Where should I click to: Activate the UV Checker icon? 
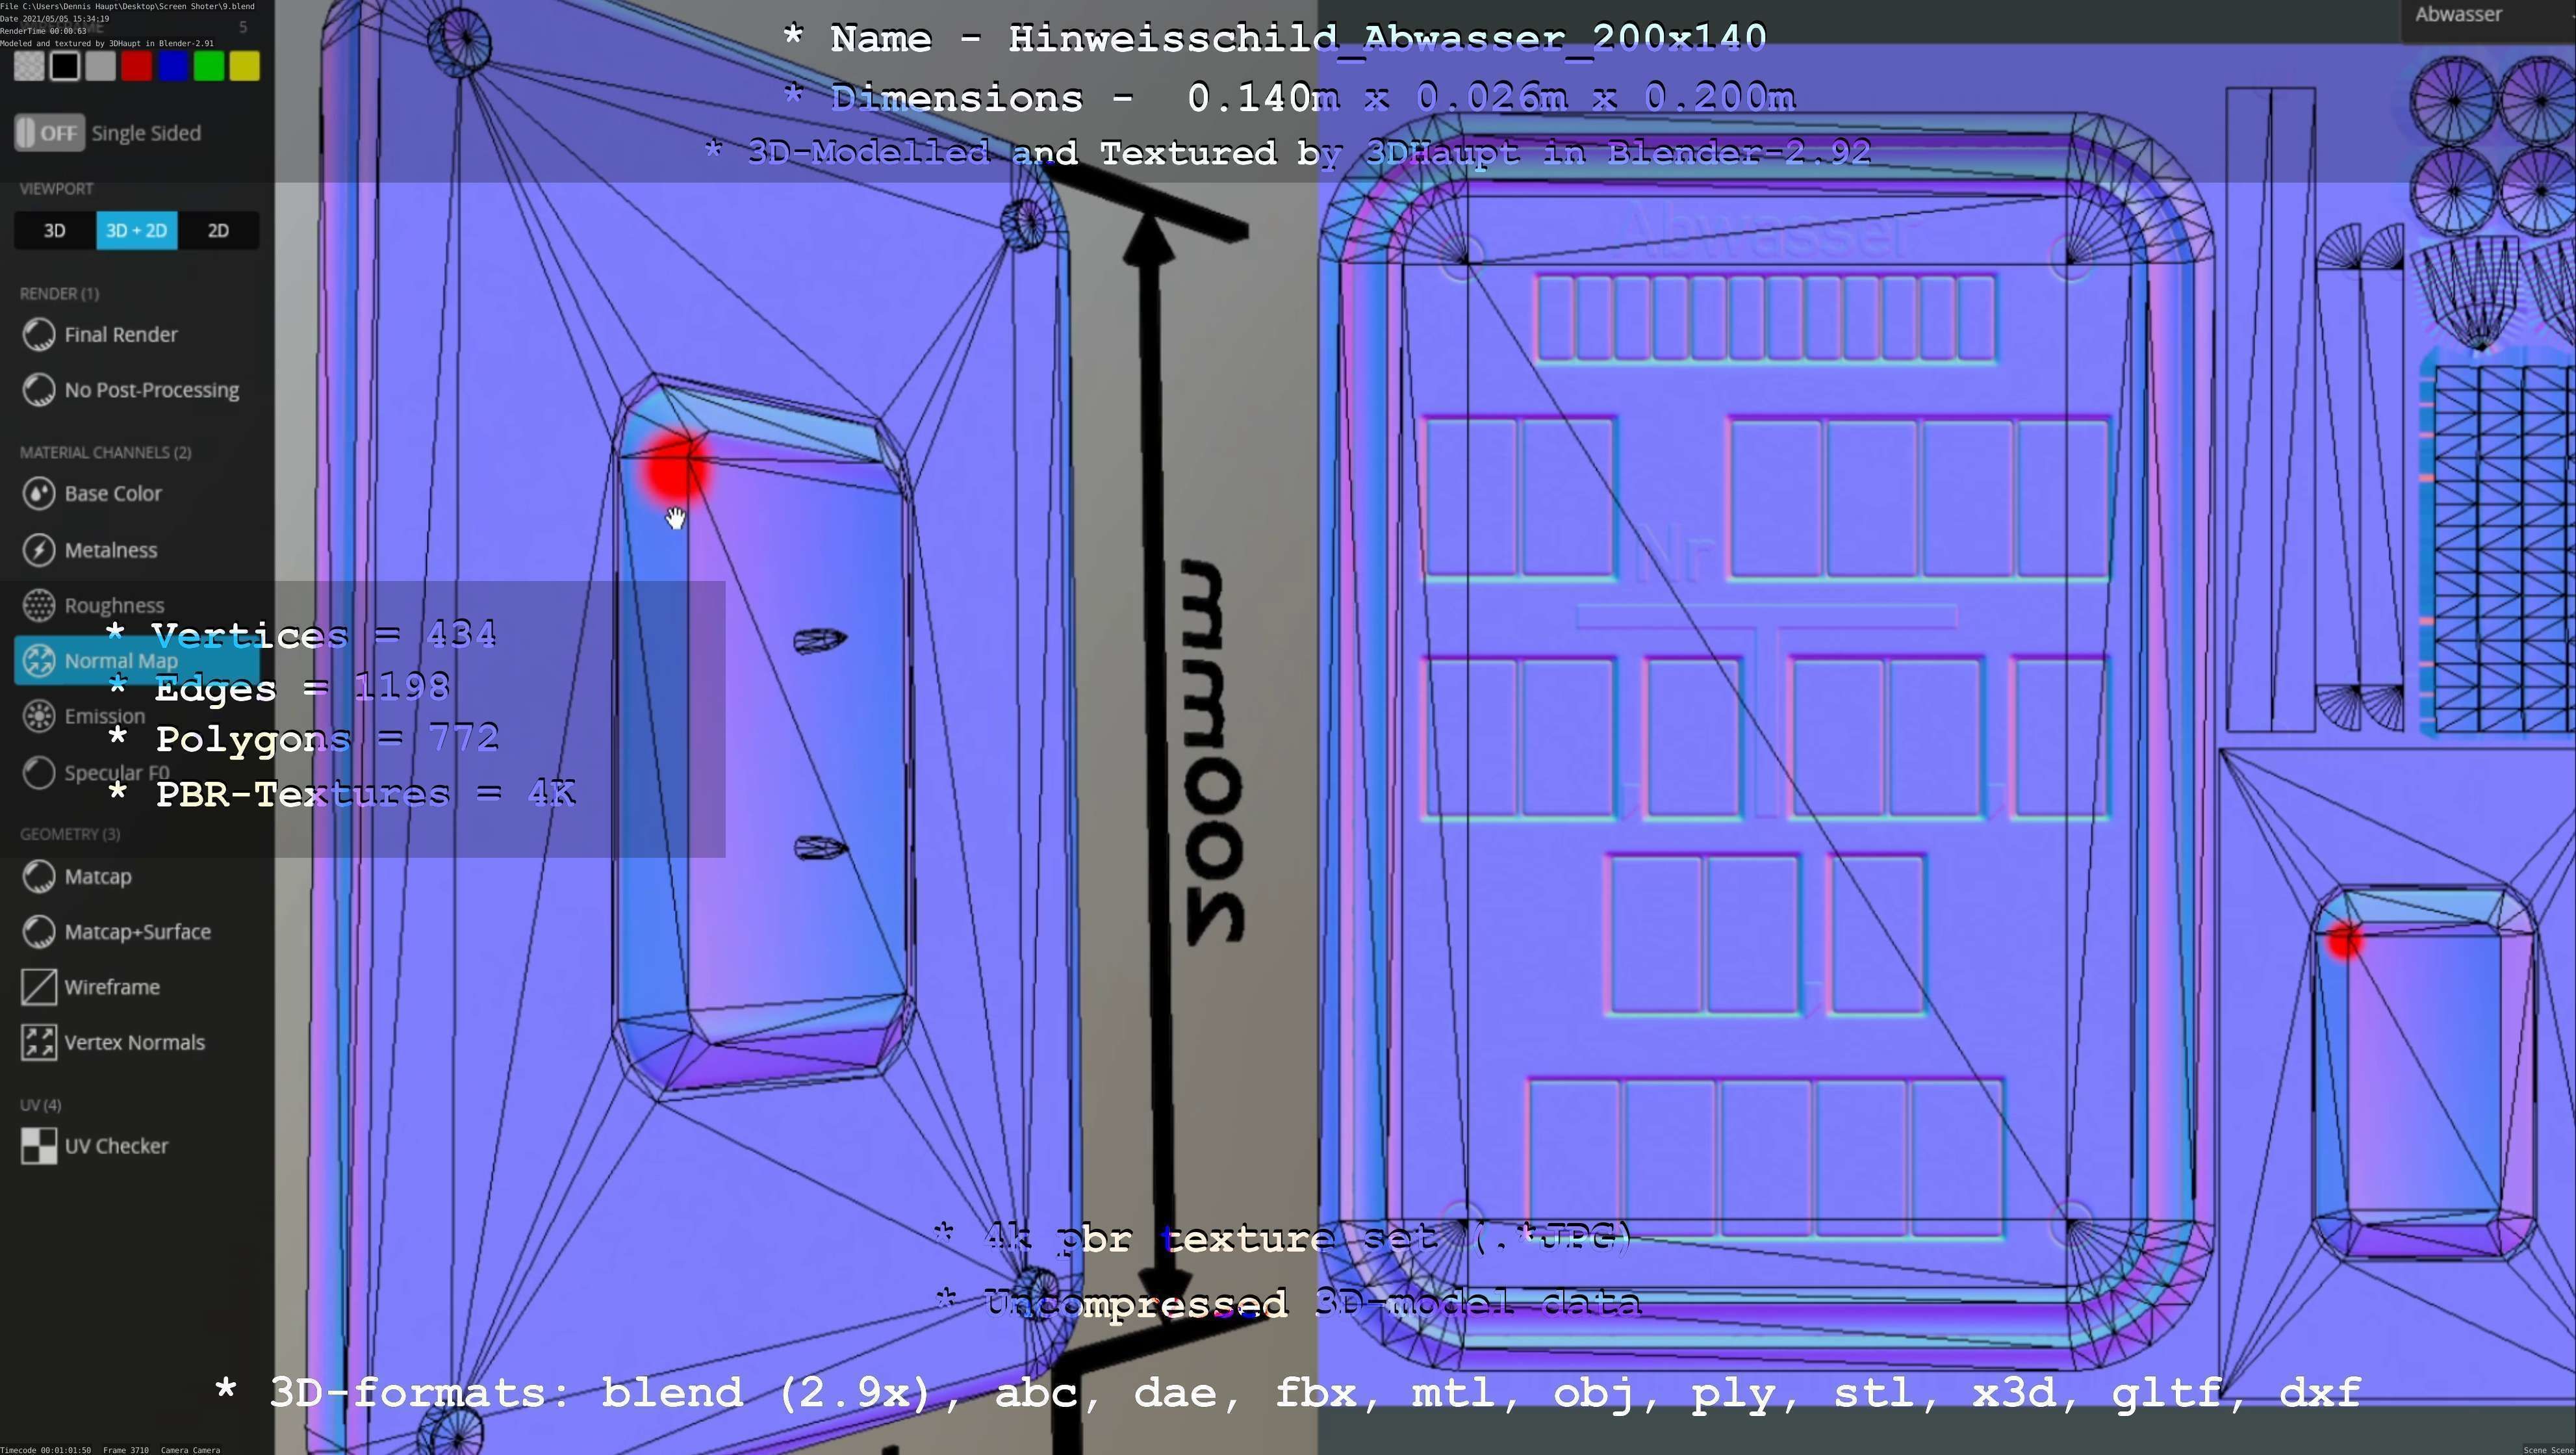[x=39, y=1146]
